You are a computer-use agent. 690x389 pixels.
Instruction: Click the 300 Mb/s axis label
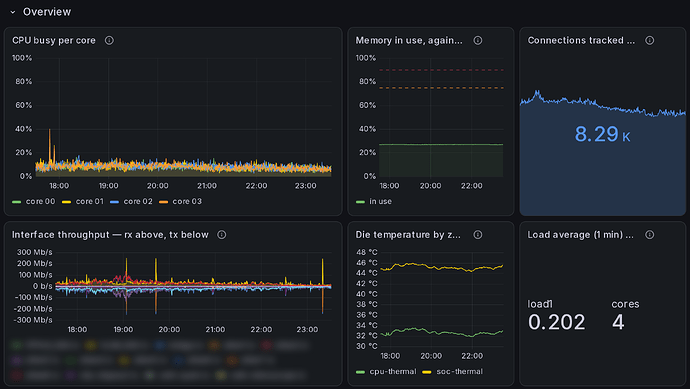(34, 252)
